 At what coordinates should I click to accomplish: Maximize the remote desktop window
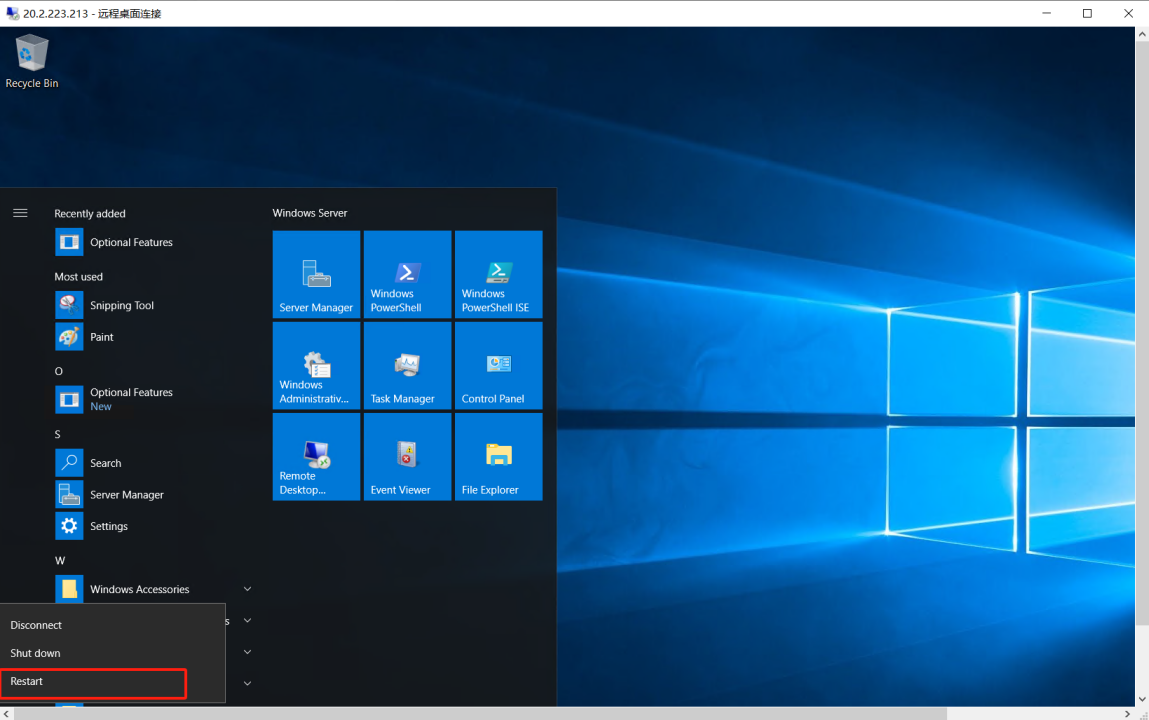[1087, 13]
